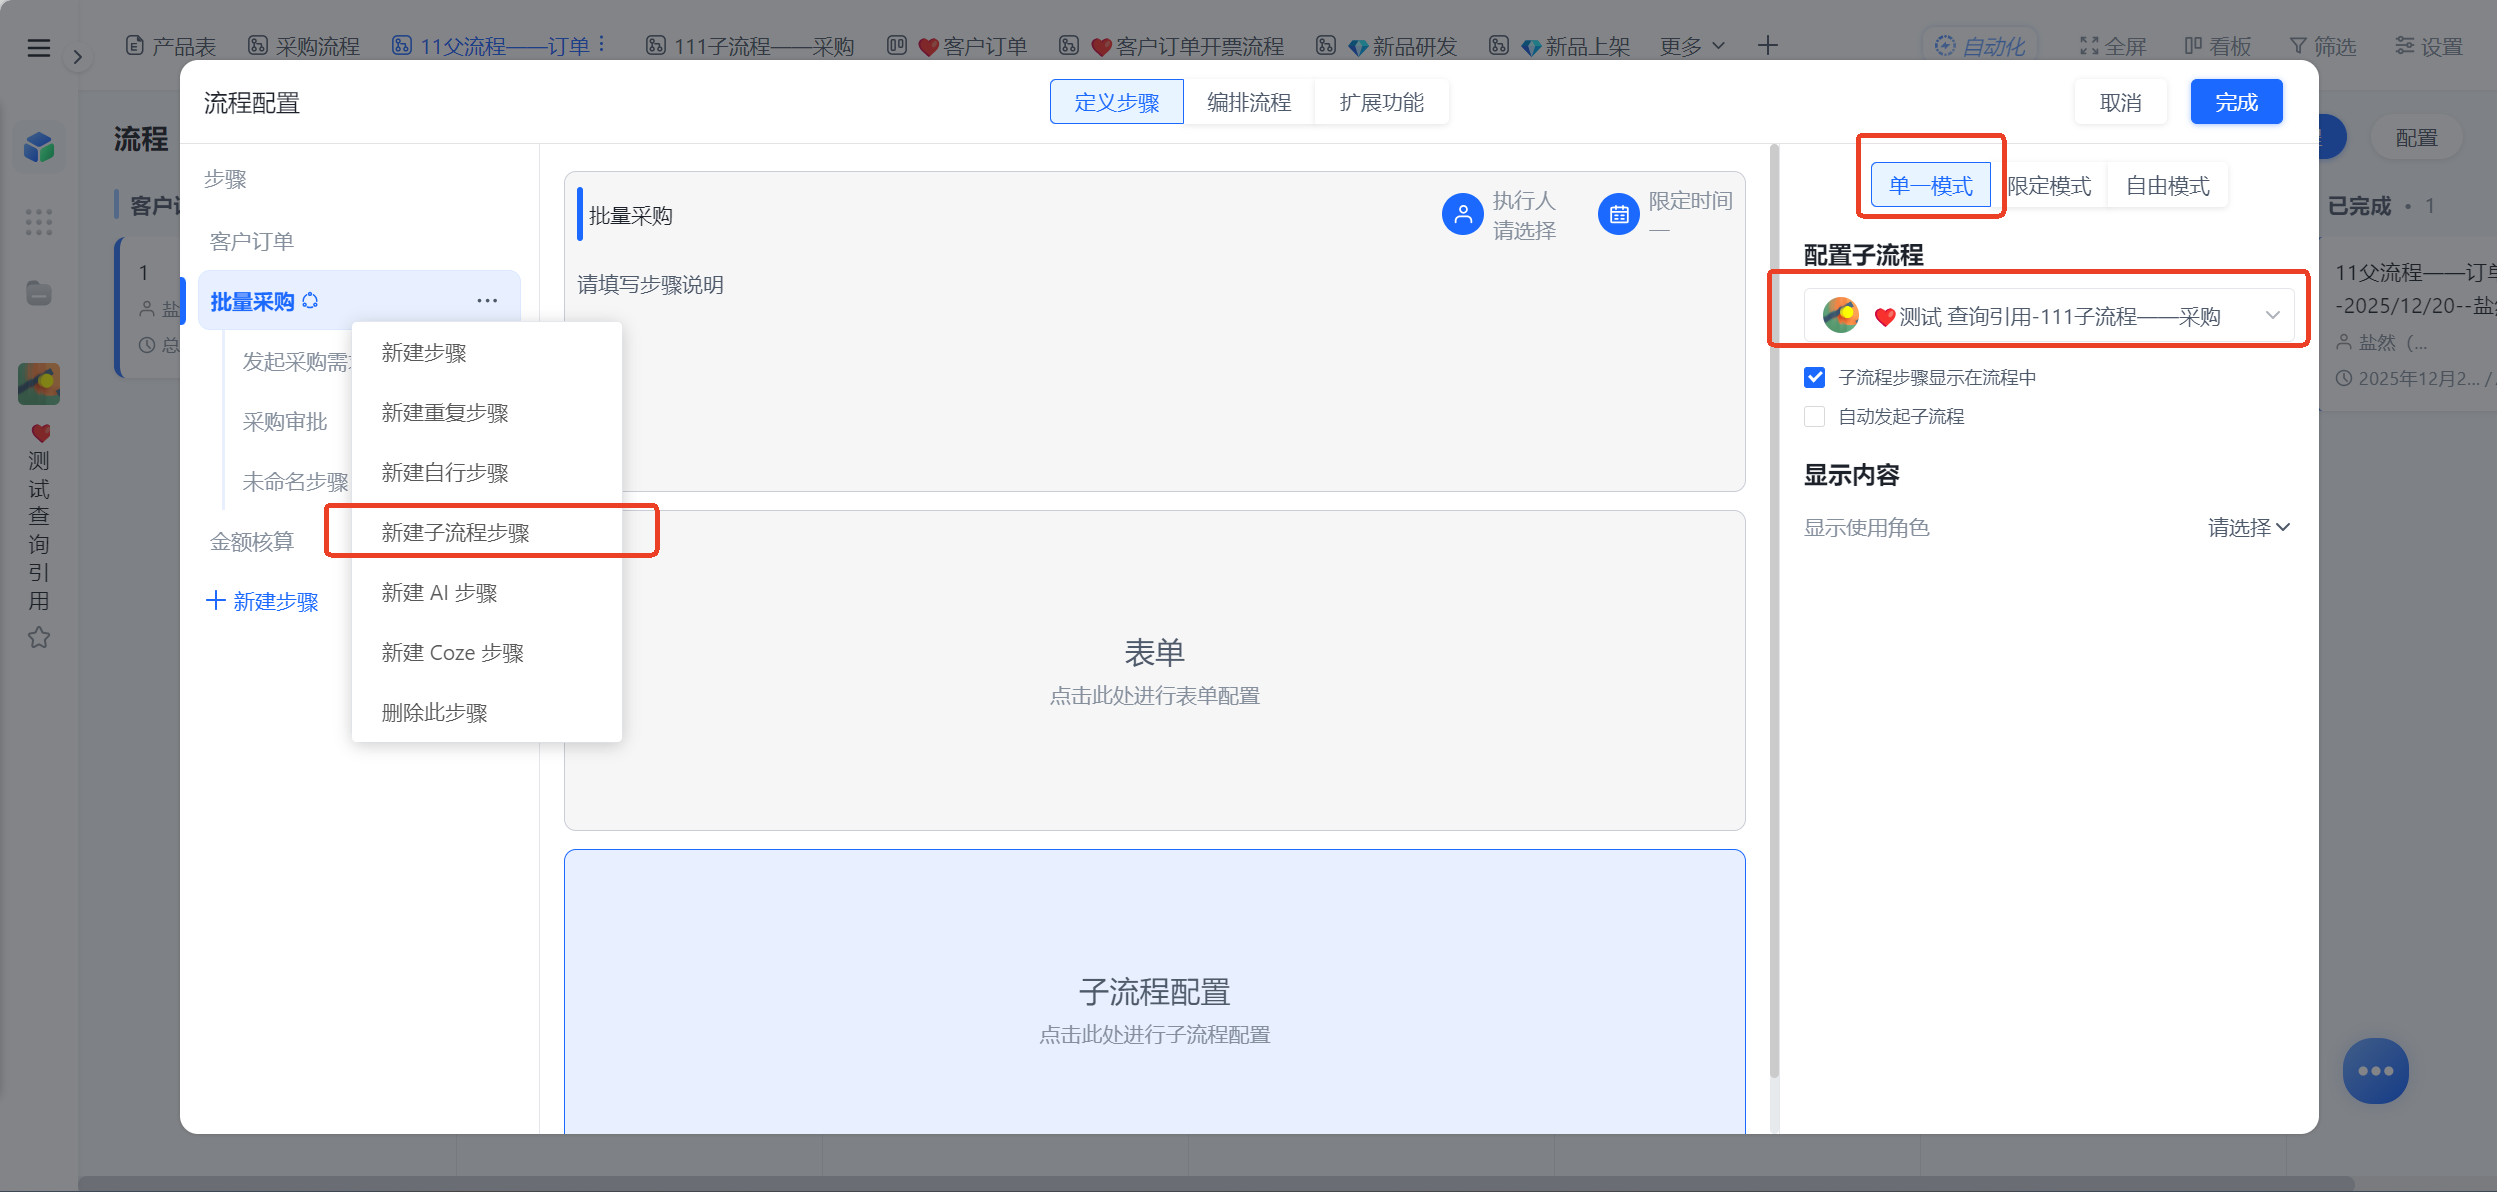Click the workspace avatar in left sidebar
The width and height of the screenshot is (2497, 1192).
coord(39,384)
